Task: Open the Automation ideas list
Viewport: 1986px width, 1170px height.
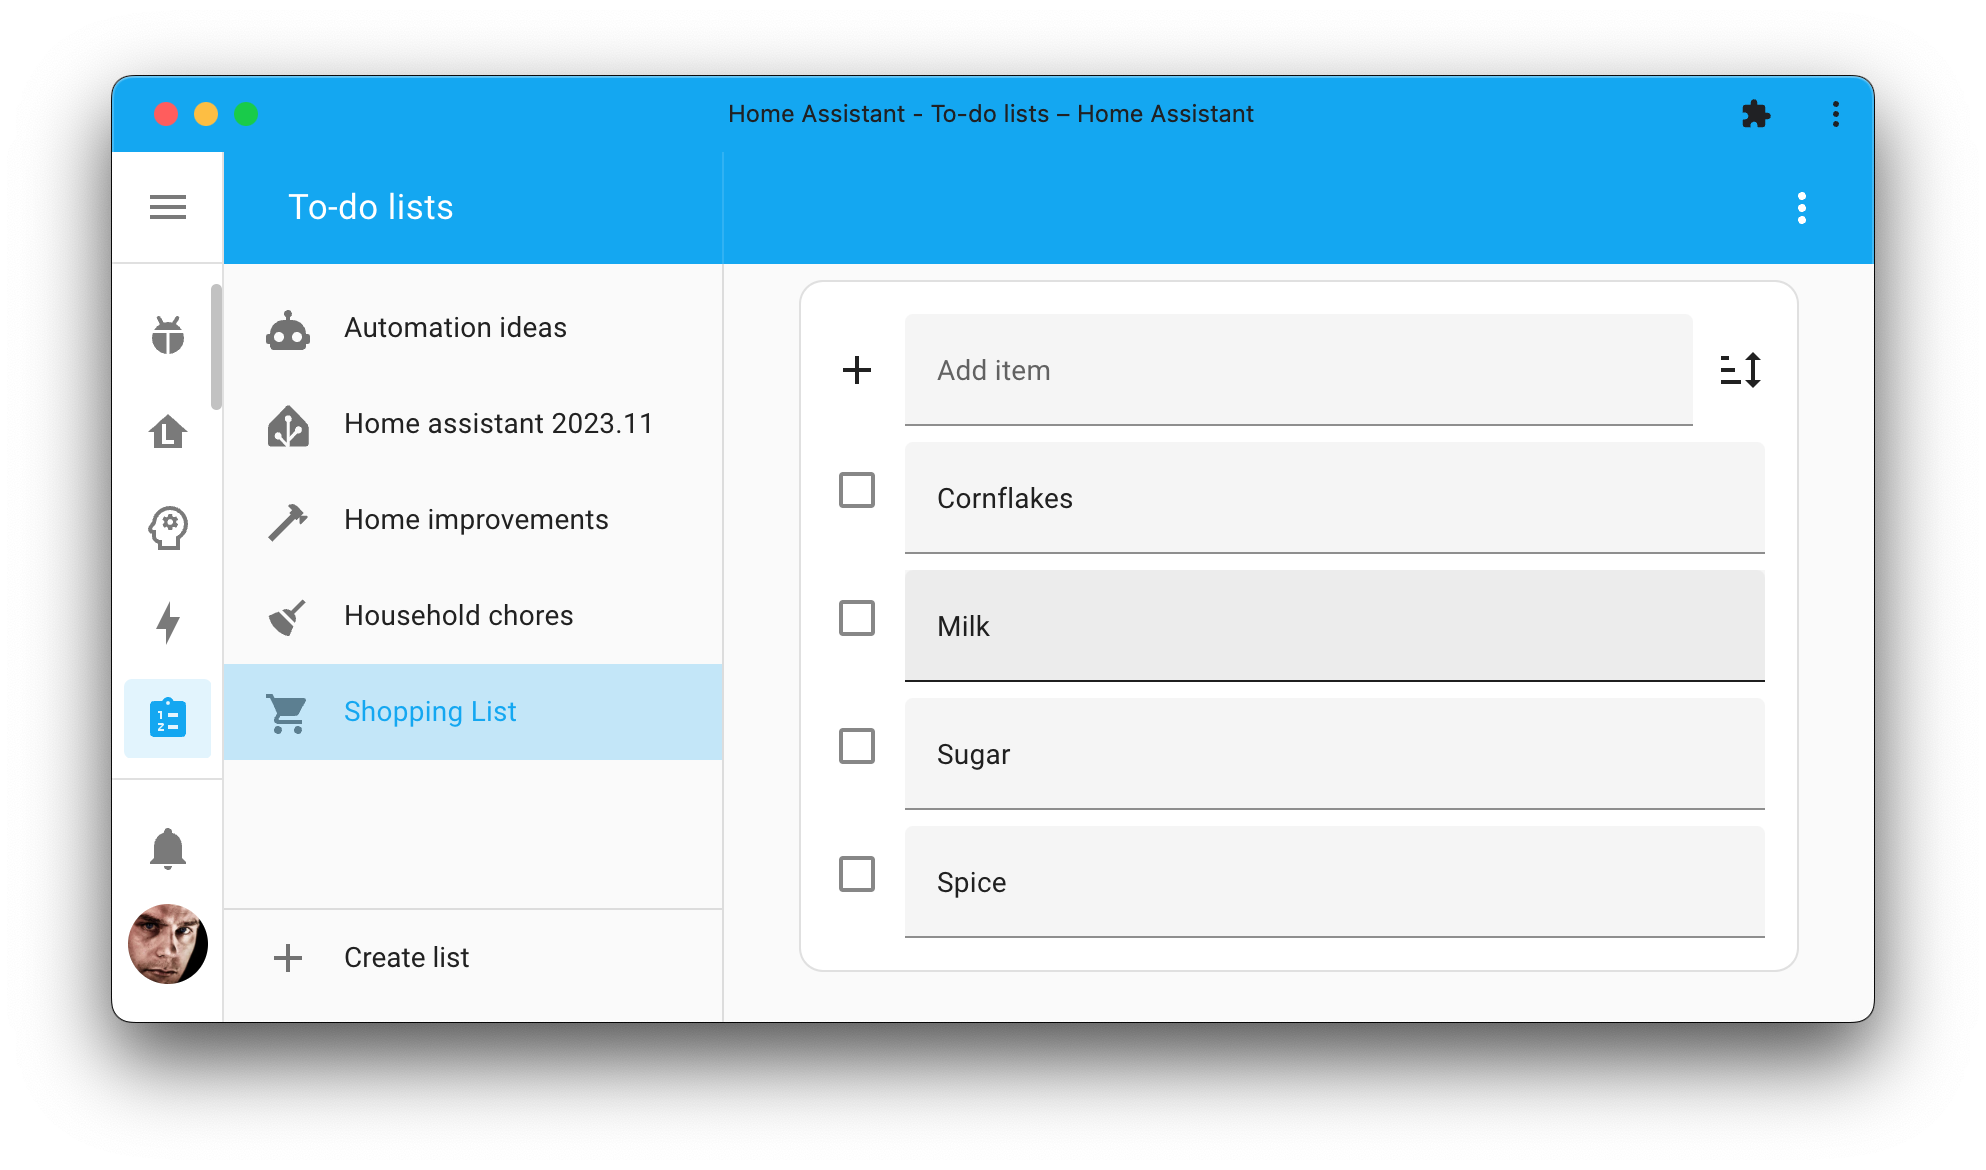Action: [455, 327]
